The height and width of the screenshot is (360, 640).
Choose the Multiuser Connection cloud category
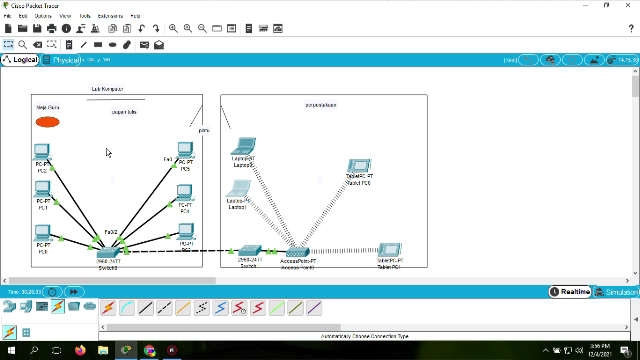click(90, 306)
